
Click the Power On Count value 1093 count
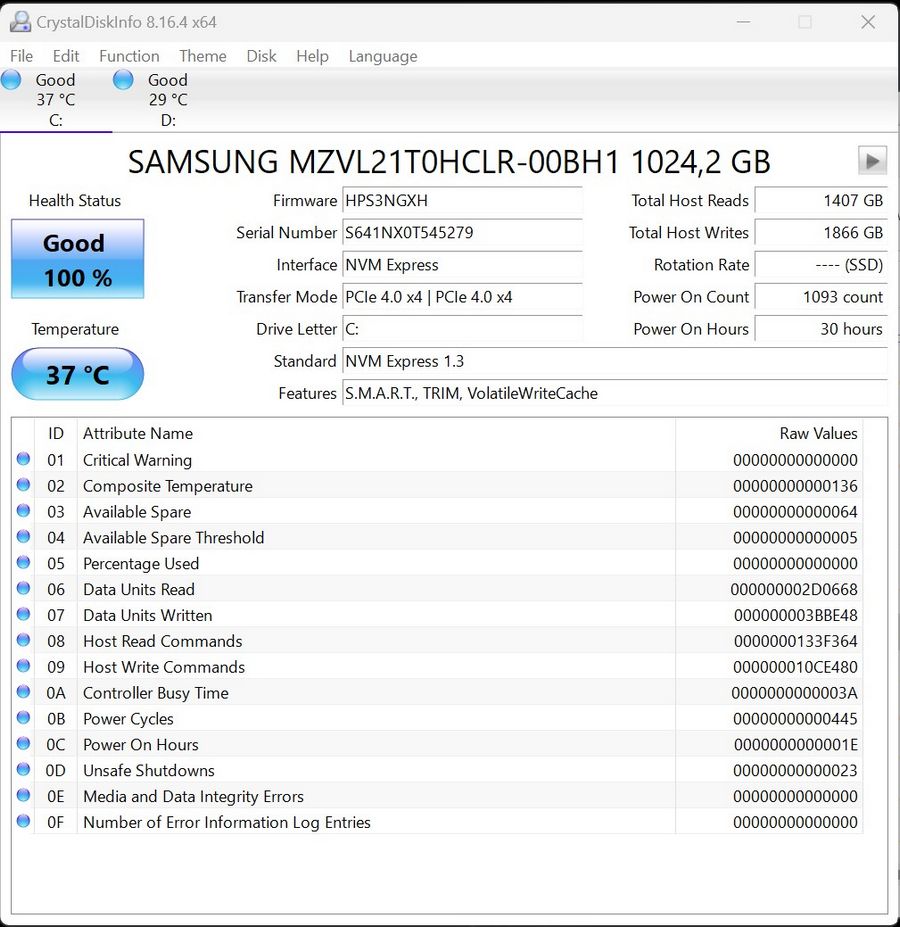coord(821,297)
